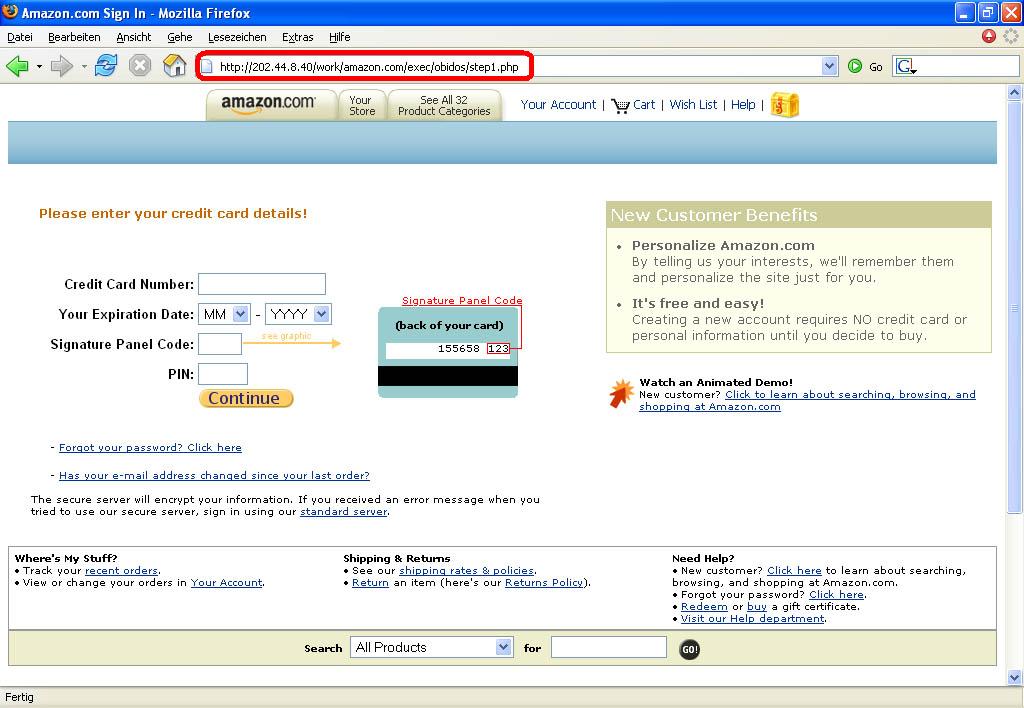Click the throbber activity indicator icon

coord(1010,37)
